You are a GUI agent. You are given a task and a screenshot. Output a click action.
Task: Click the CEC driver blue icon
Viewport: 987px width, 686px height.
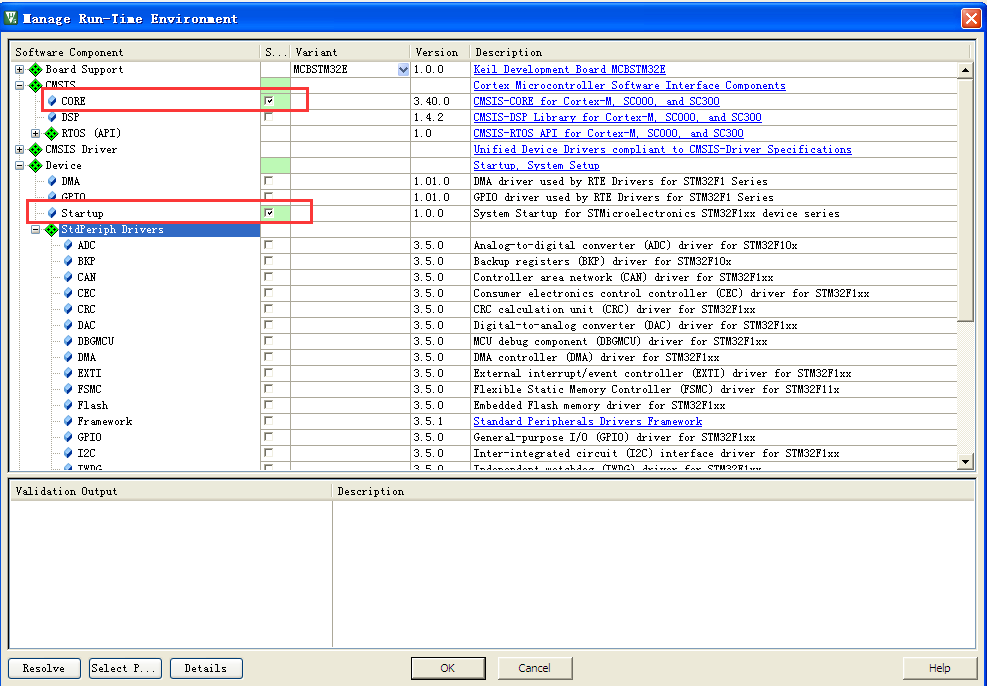pyautogui.click(x=68, y=293)
